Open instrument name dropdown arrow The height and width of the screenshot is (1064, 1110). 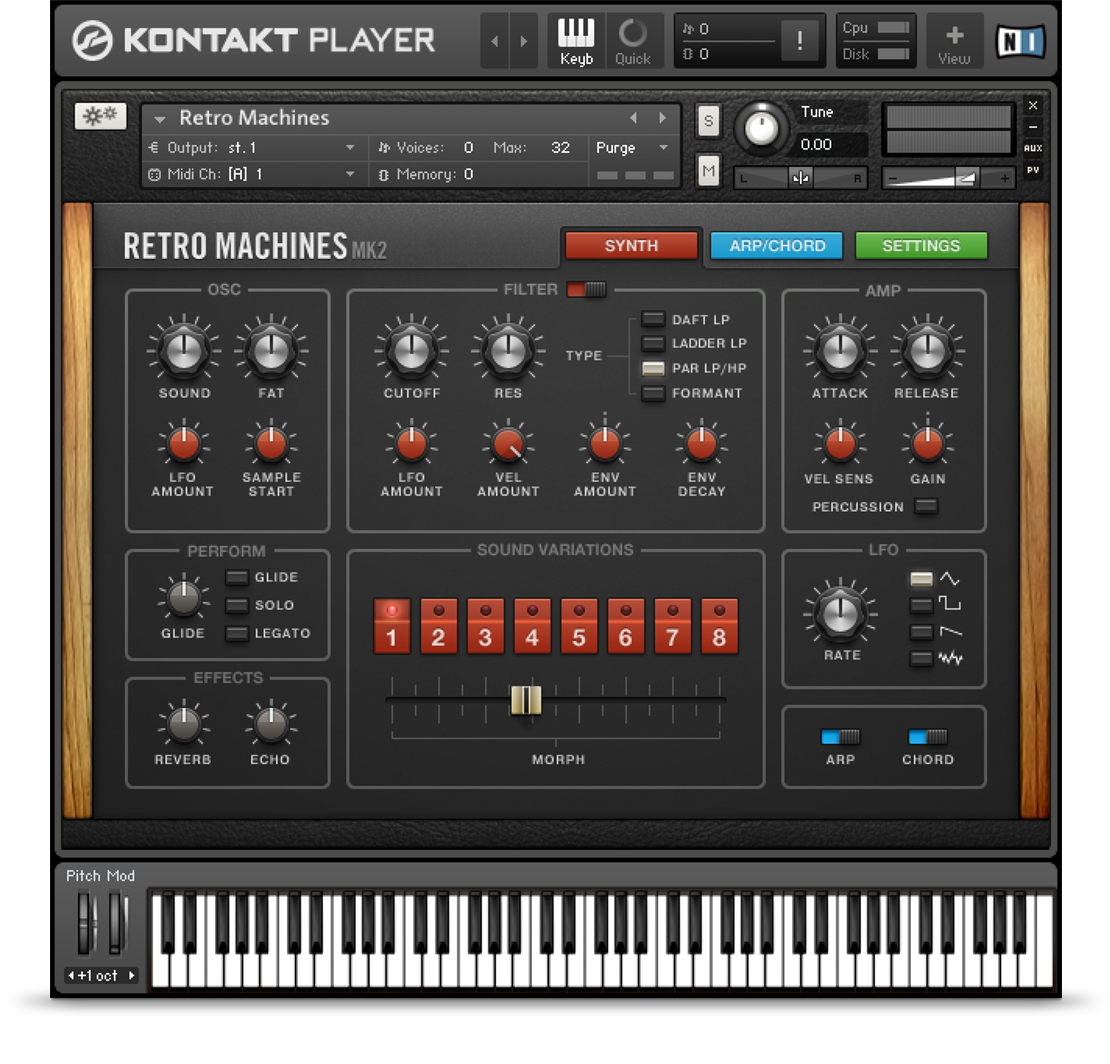coord(160,119)
